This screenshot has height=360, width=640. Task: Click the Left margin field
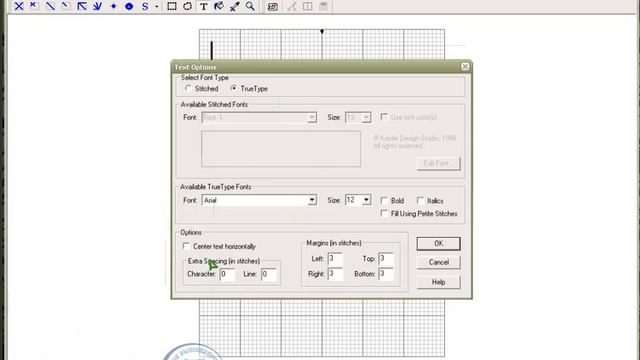(x=335, y=259)
